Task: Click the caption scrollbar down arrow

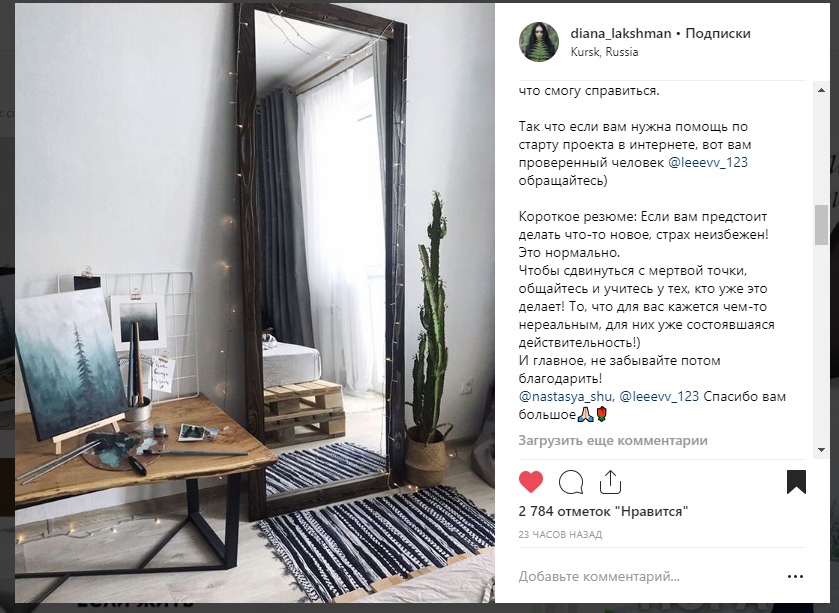Action: click(x=821, y=450)
